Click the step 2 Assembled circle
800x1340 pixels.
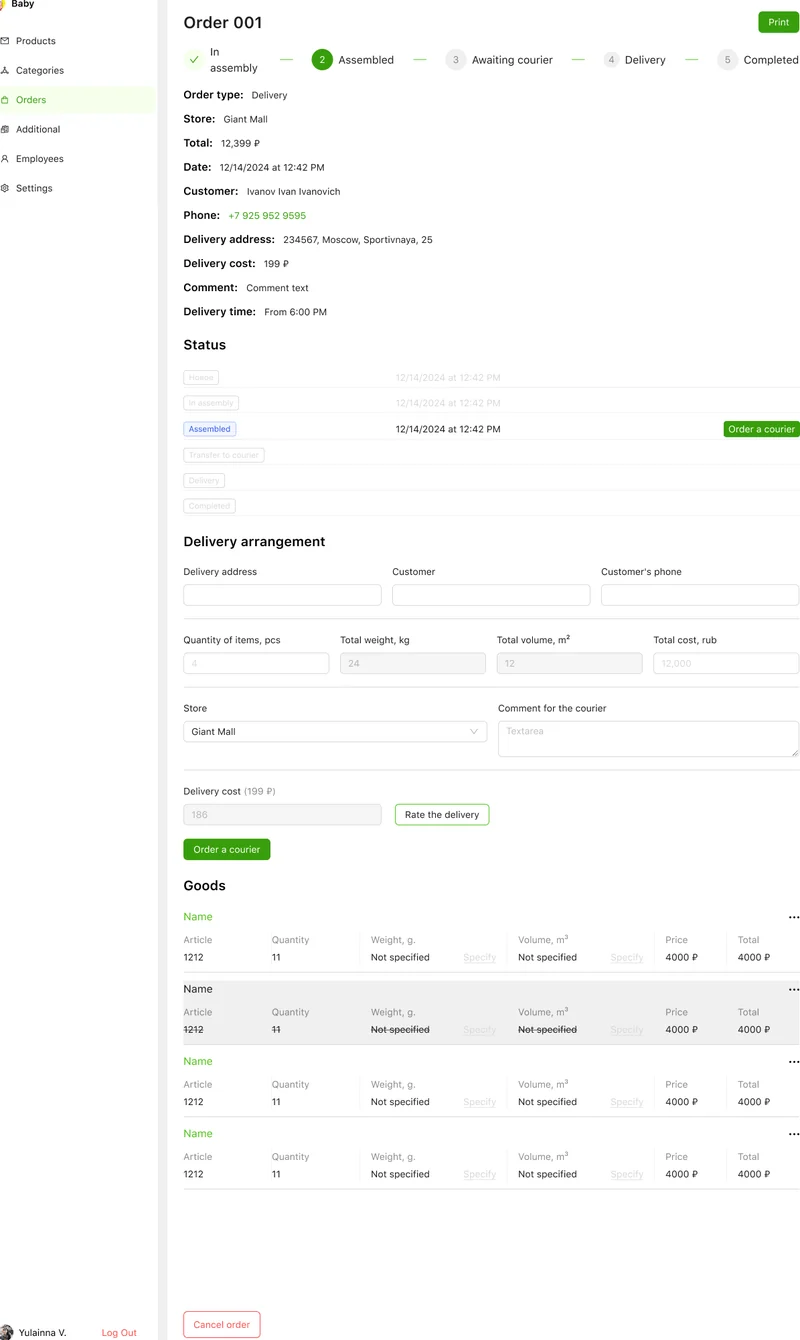tap(322, 60)
